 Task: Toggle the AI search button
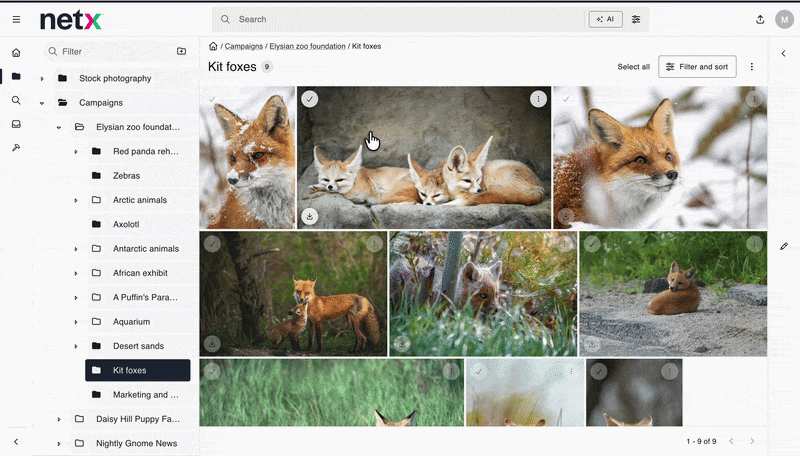(606, 19)
